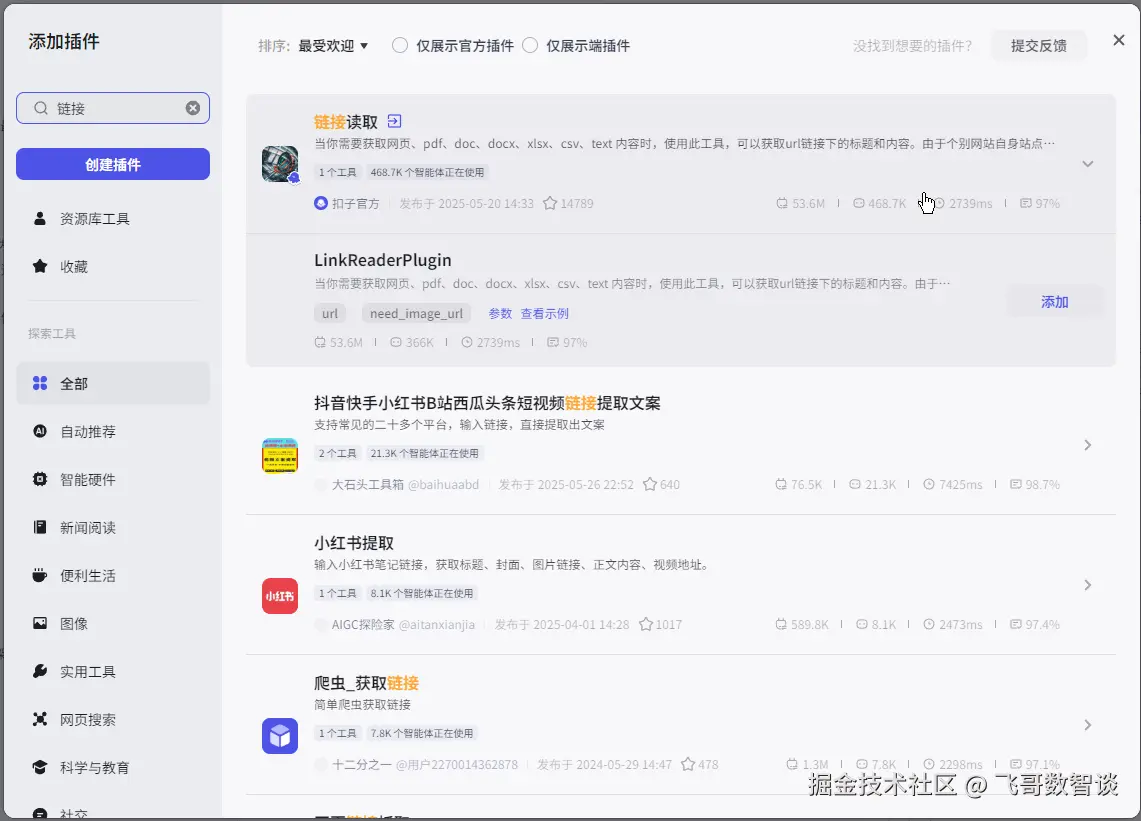Select the 新闻阅读 category

pos(113,528)
